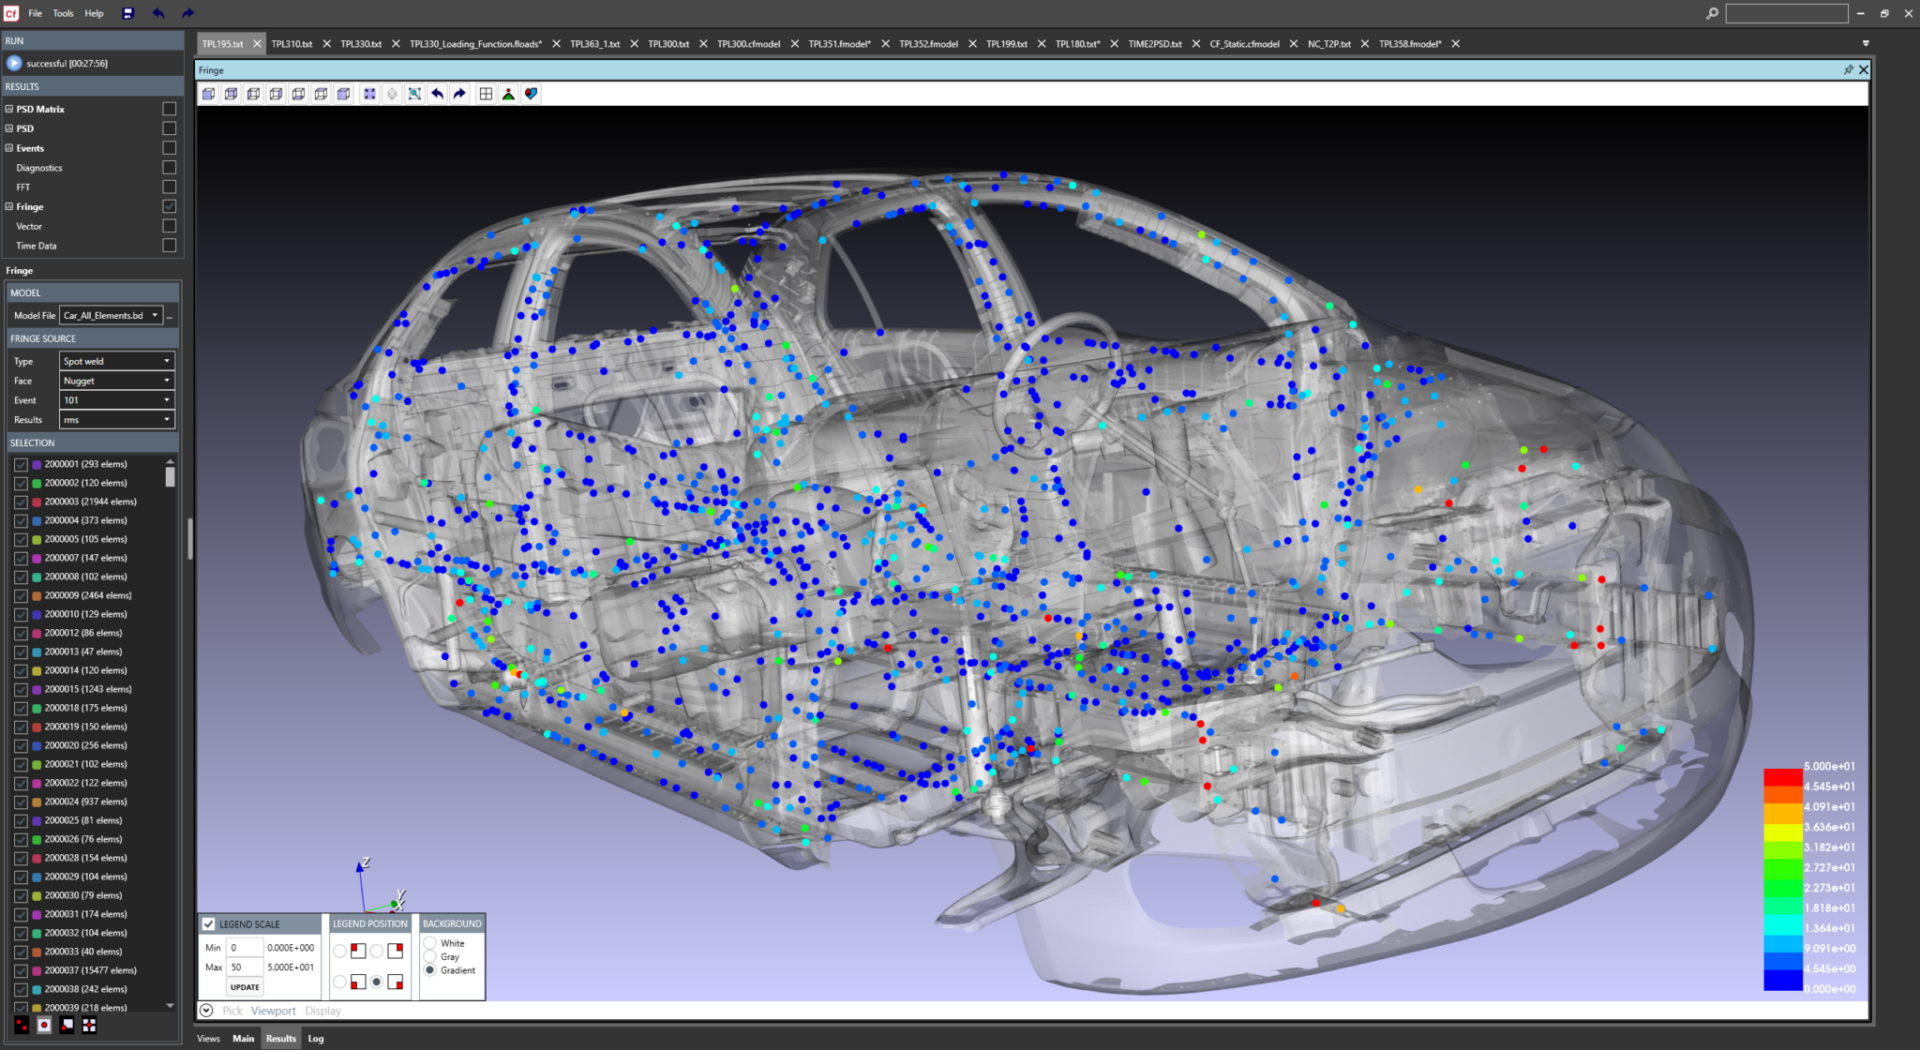Click the next view arrow in Fringe toolbar
The width and height of the screenshot is (1920, 1050).
[460, 94]
